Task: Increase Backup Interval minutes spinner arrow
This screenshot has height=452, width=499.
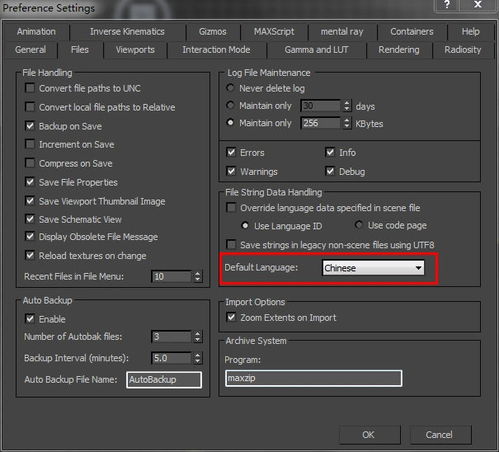Action: 198,355
